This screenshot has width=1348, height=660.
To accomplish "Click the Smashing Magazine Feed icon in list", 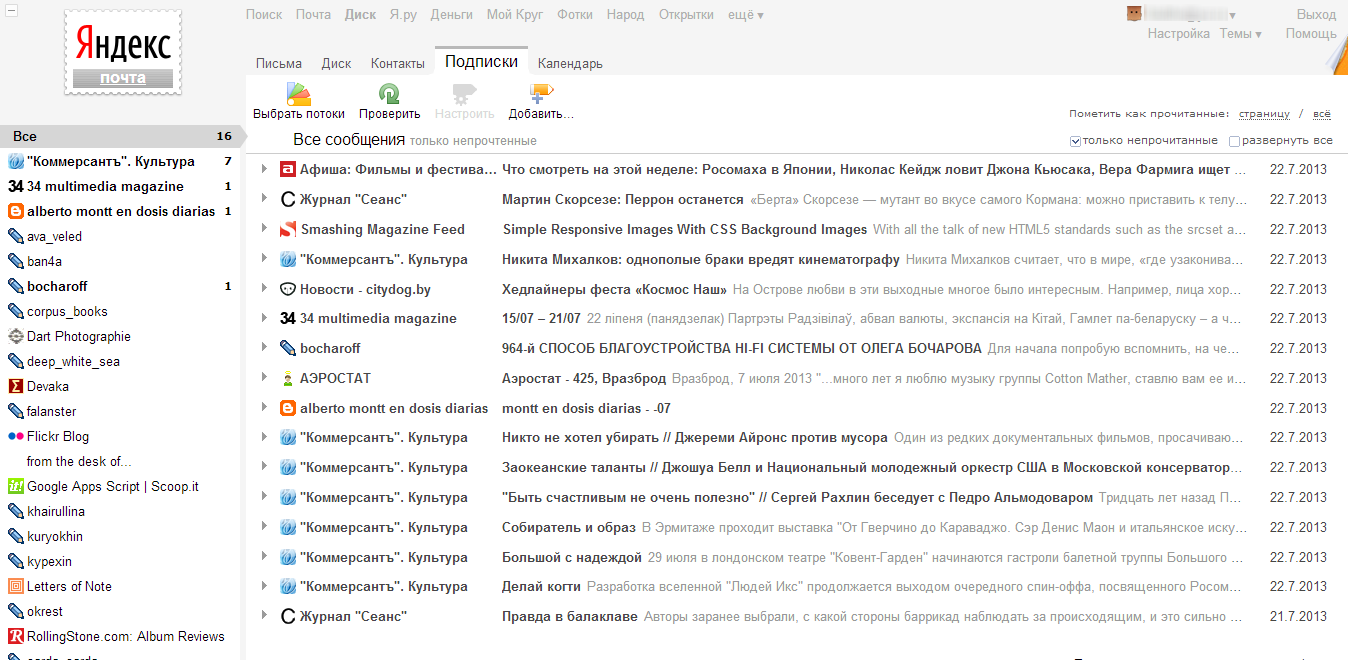I will 288,229.
